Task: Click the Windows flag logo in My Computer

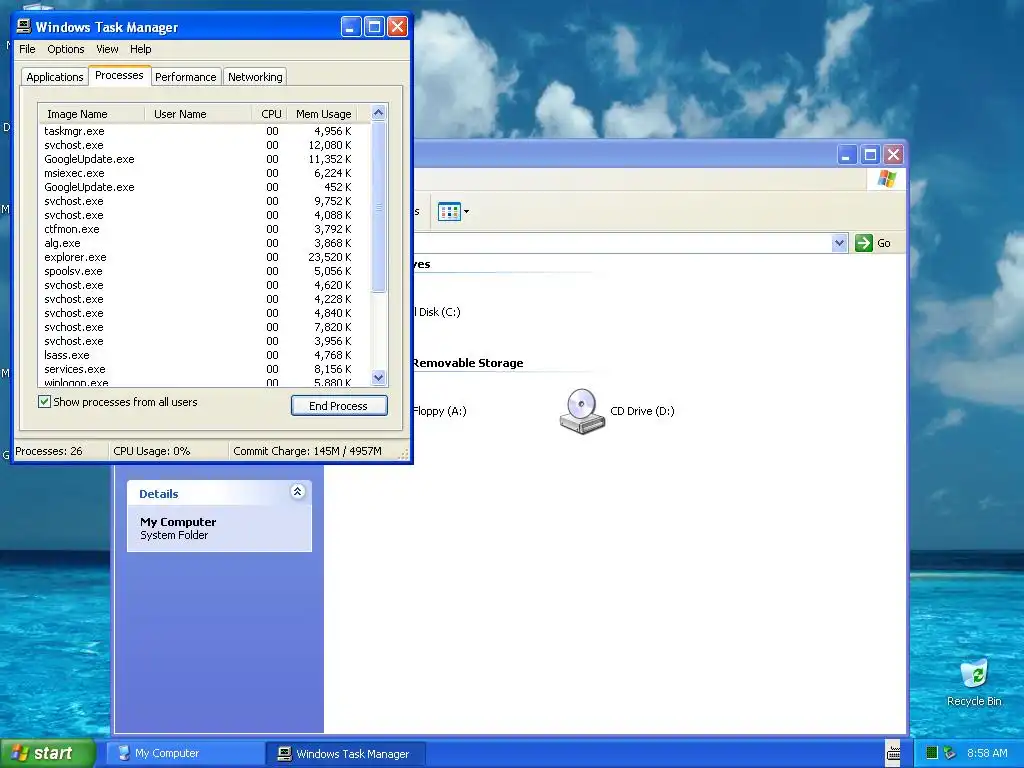Action: pos(887,178)
